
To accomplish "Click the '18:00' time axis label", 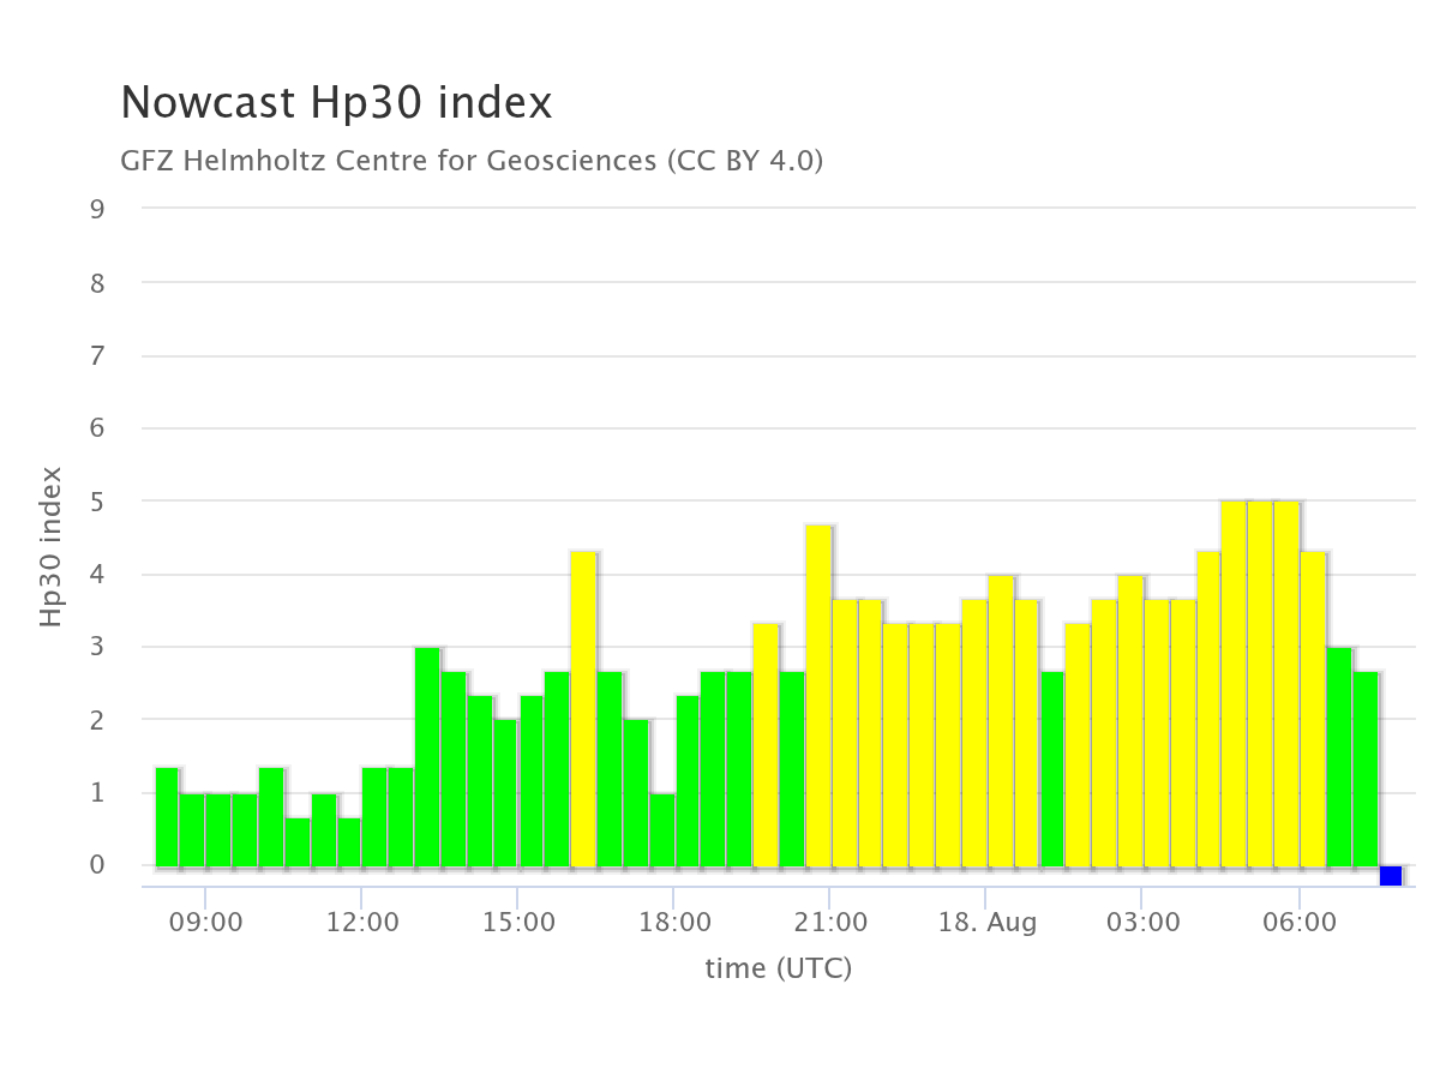I will point(675,922).
